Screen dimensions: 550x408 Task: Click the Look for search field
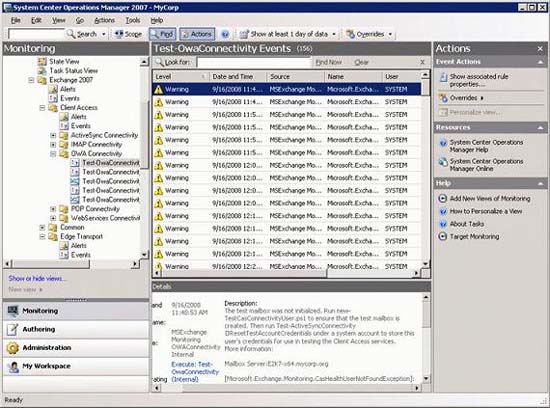[254, 62]
